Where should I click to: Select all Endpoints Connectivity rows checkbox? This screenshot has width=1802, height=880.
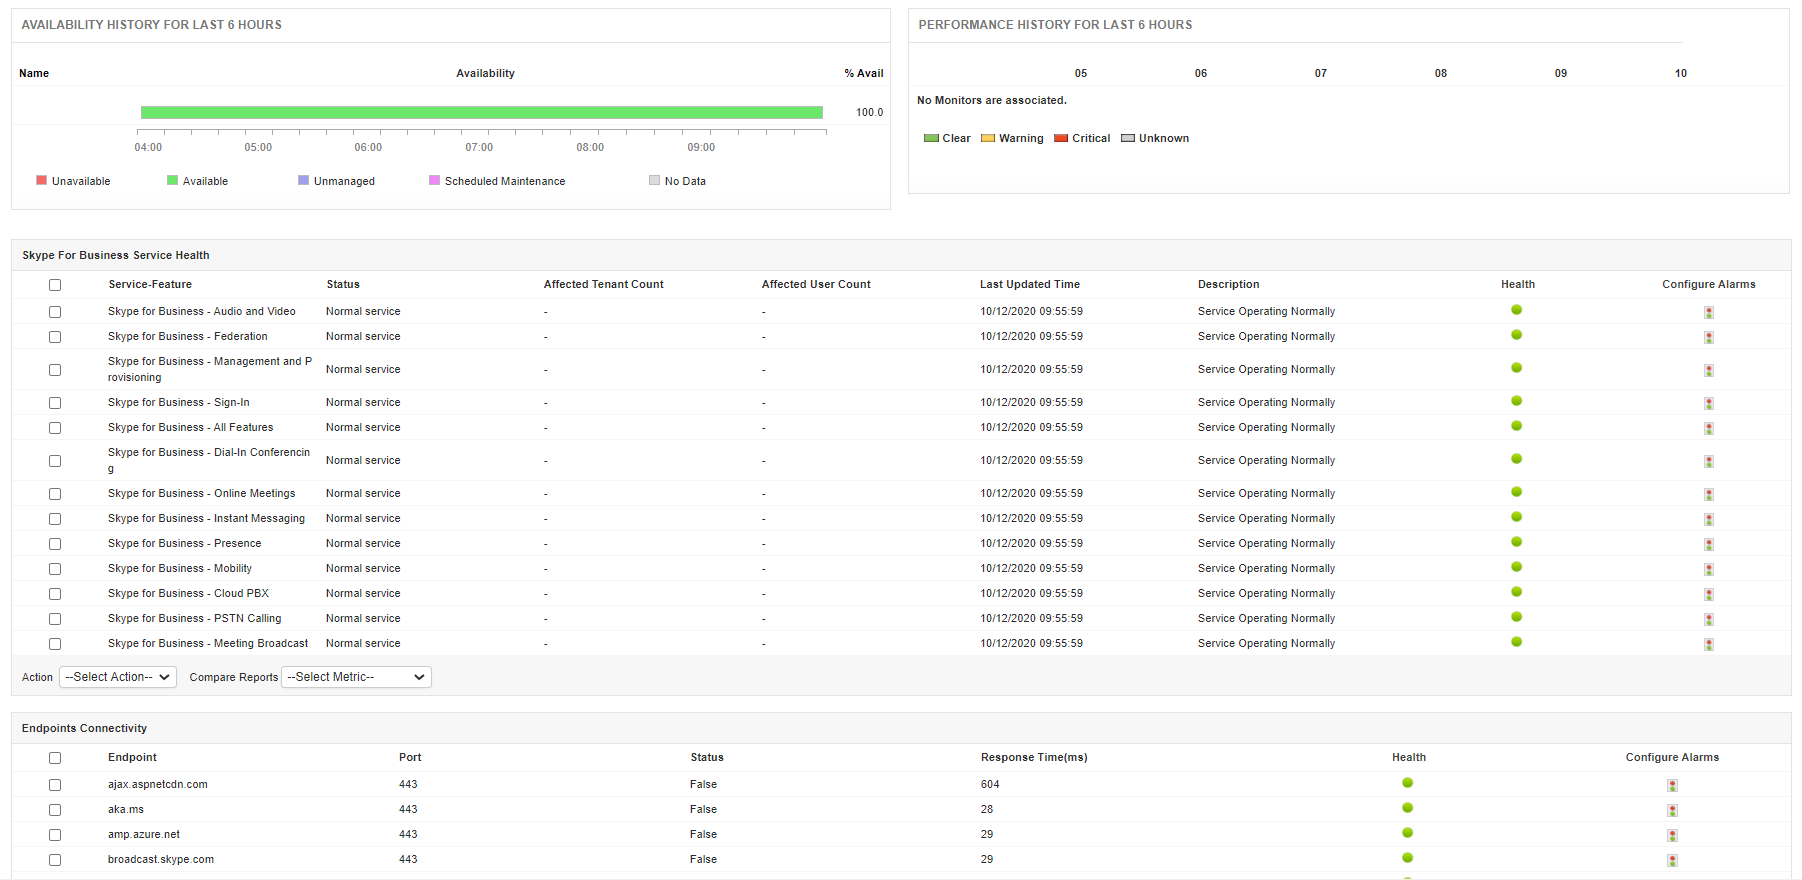pos(55,758)
